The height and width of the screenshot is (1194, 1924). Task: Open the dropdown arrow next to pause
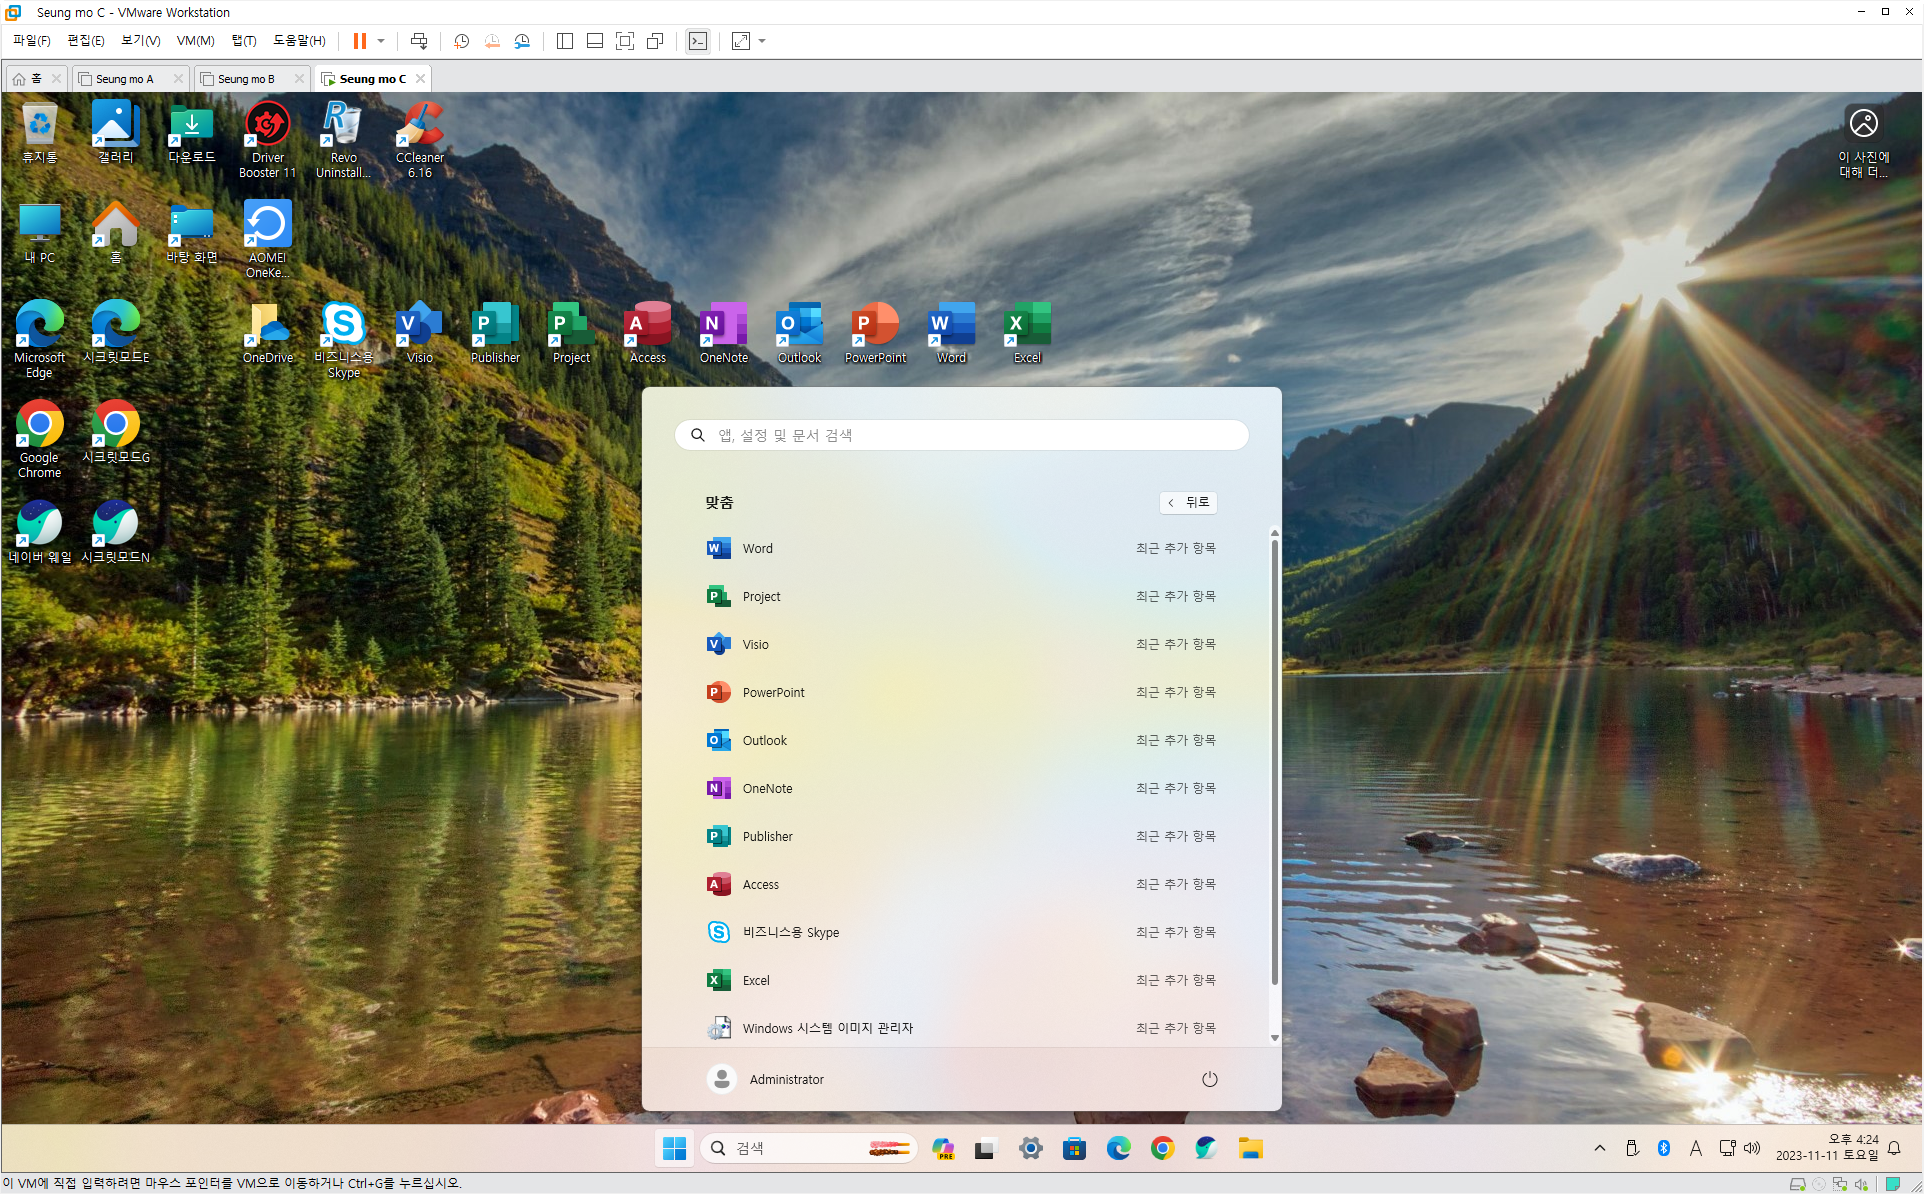pyautogui.click(x=381, y=41)
